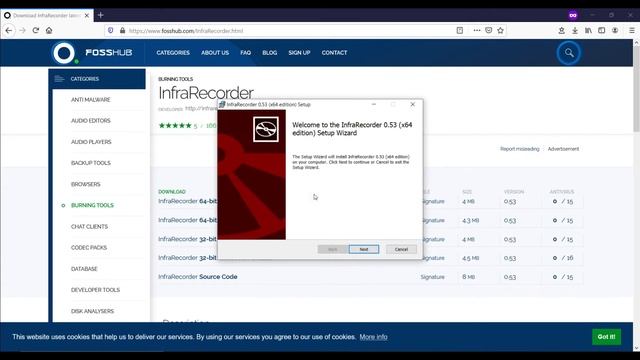Screen dimensions: 640x360
Task: Click the FossHub logo circle
Action: pos(64,53)
